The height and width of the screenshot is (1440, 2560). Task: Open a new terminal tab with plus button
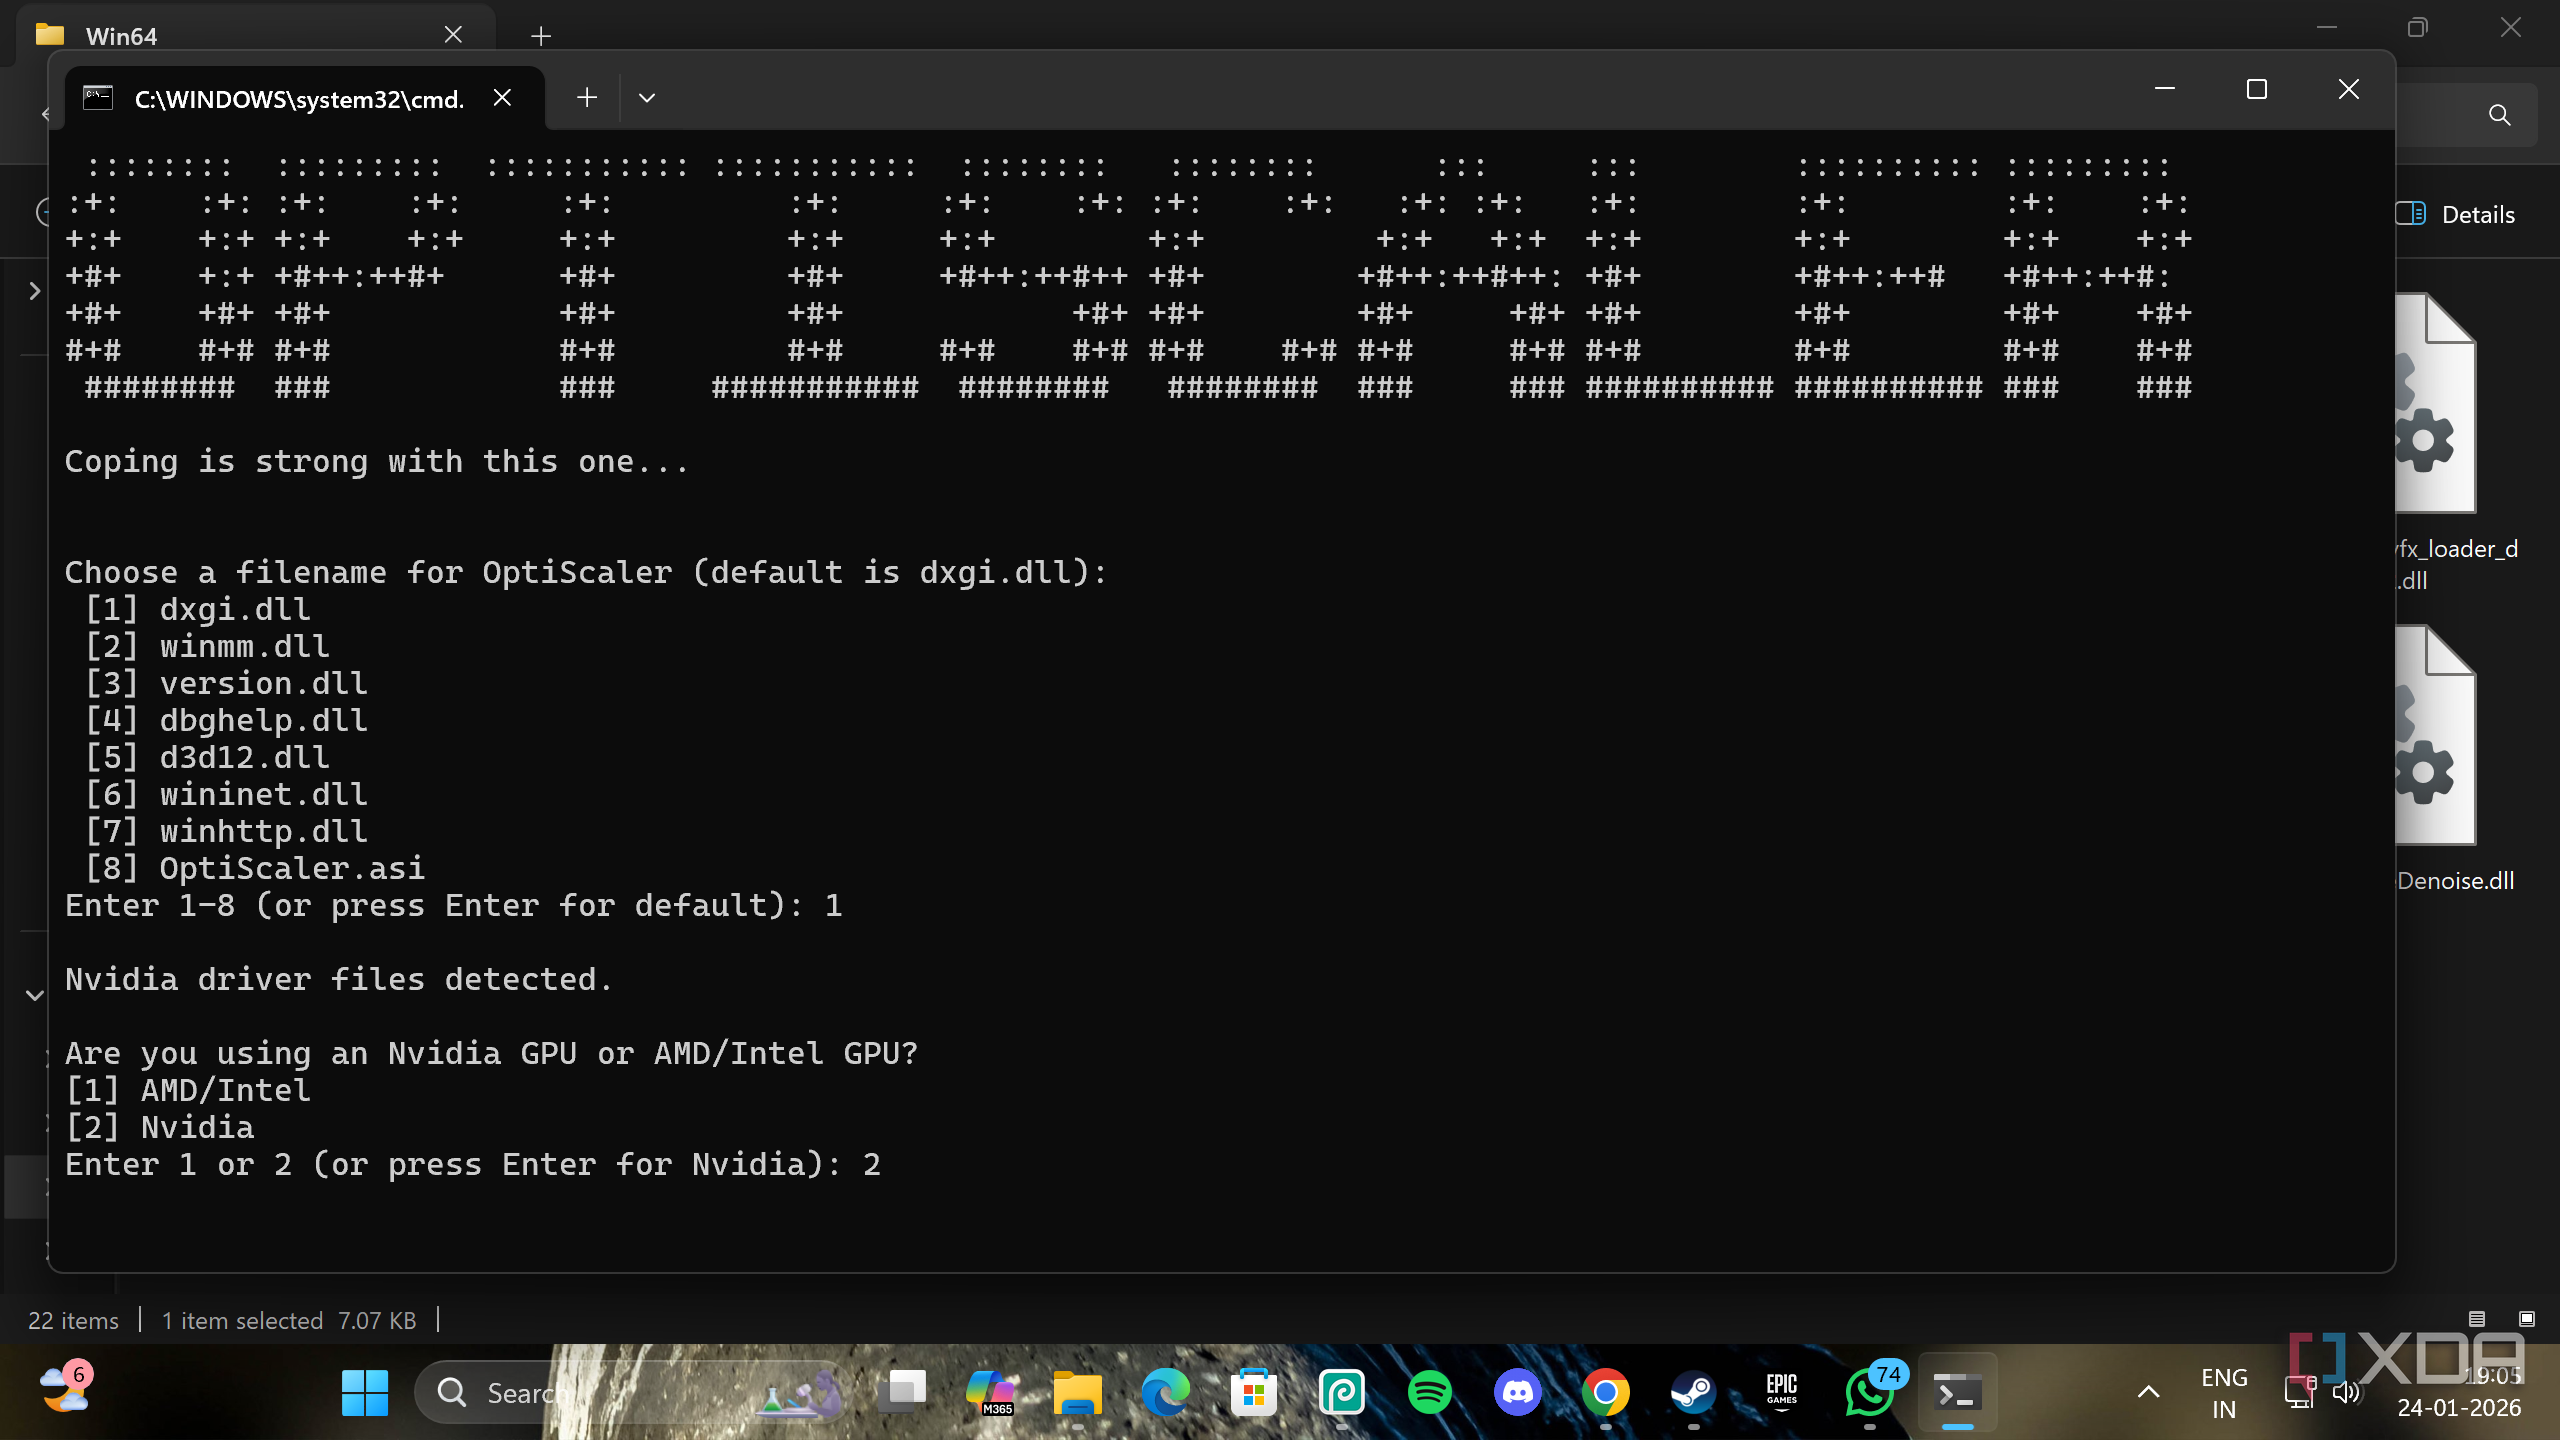click(587, 98)
